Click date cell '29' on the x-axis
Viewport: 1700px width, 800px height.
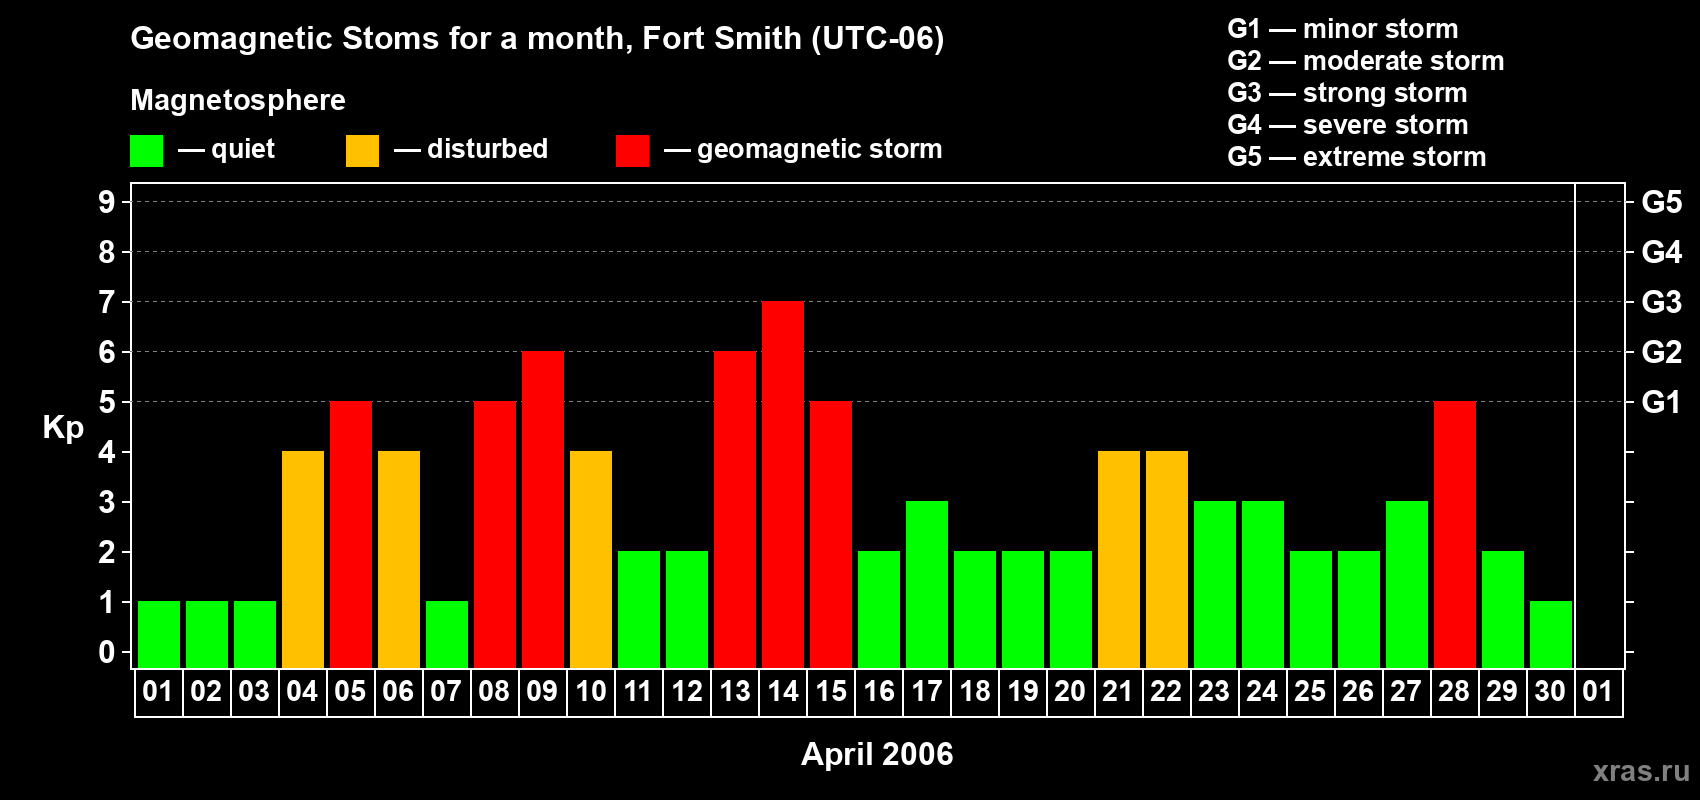click(x=1503, y=692)
